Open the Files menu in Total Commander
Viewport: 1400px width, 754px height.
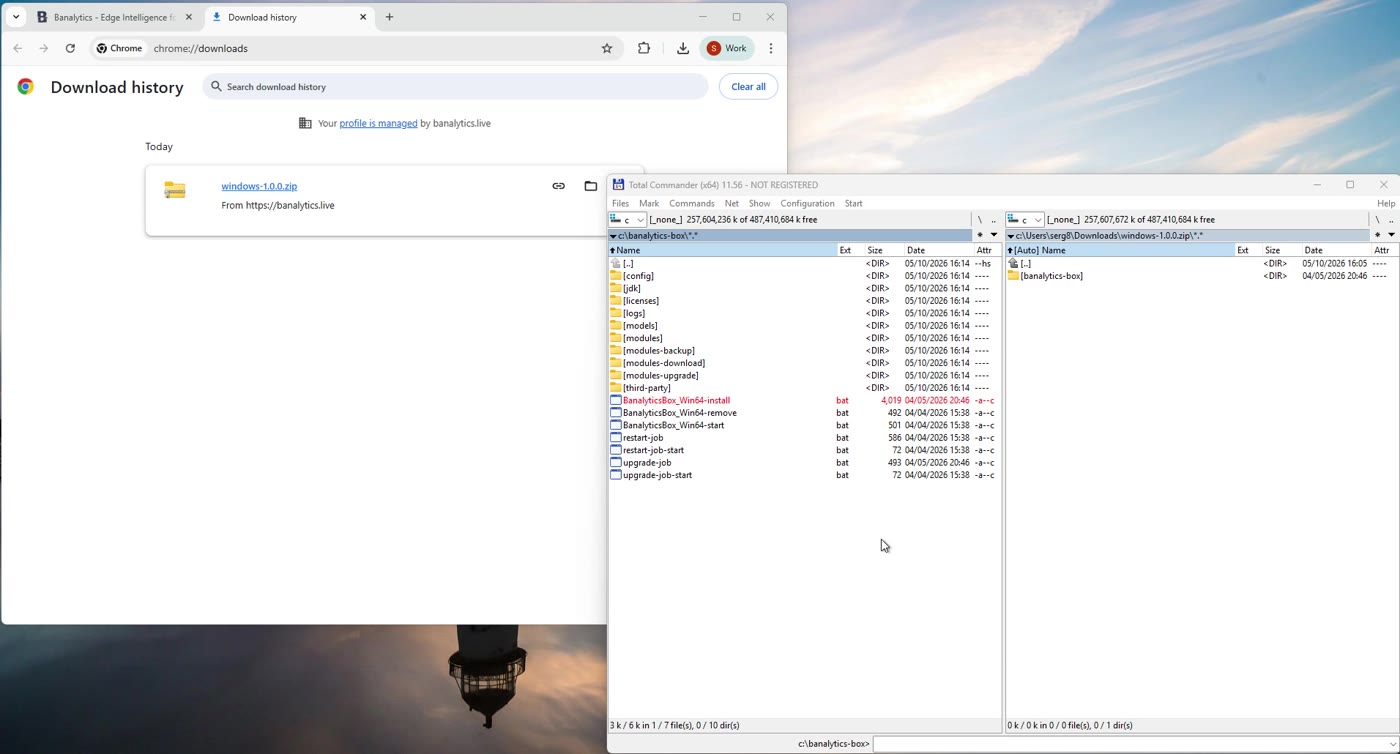(x=620, y=203)
